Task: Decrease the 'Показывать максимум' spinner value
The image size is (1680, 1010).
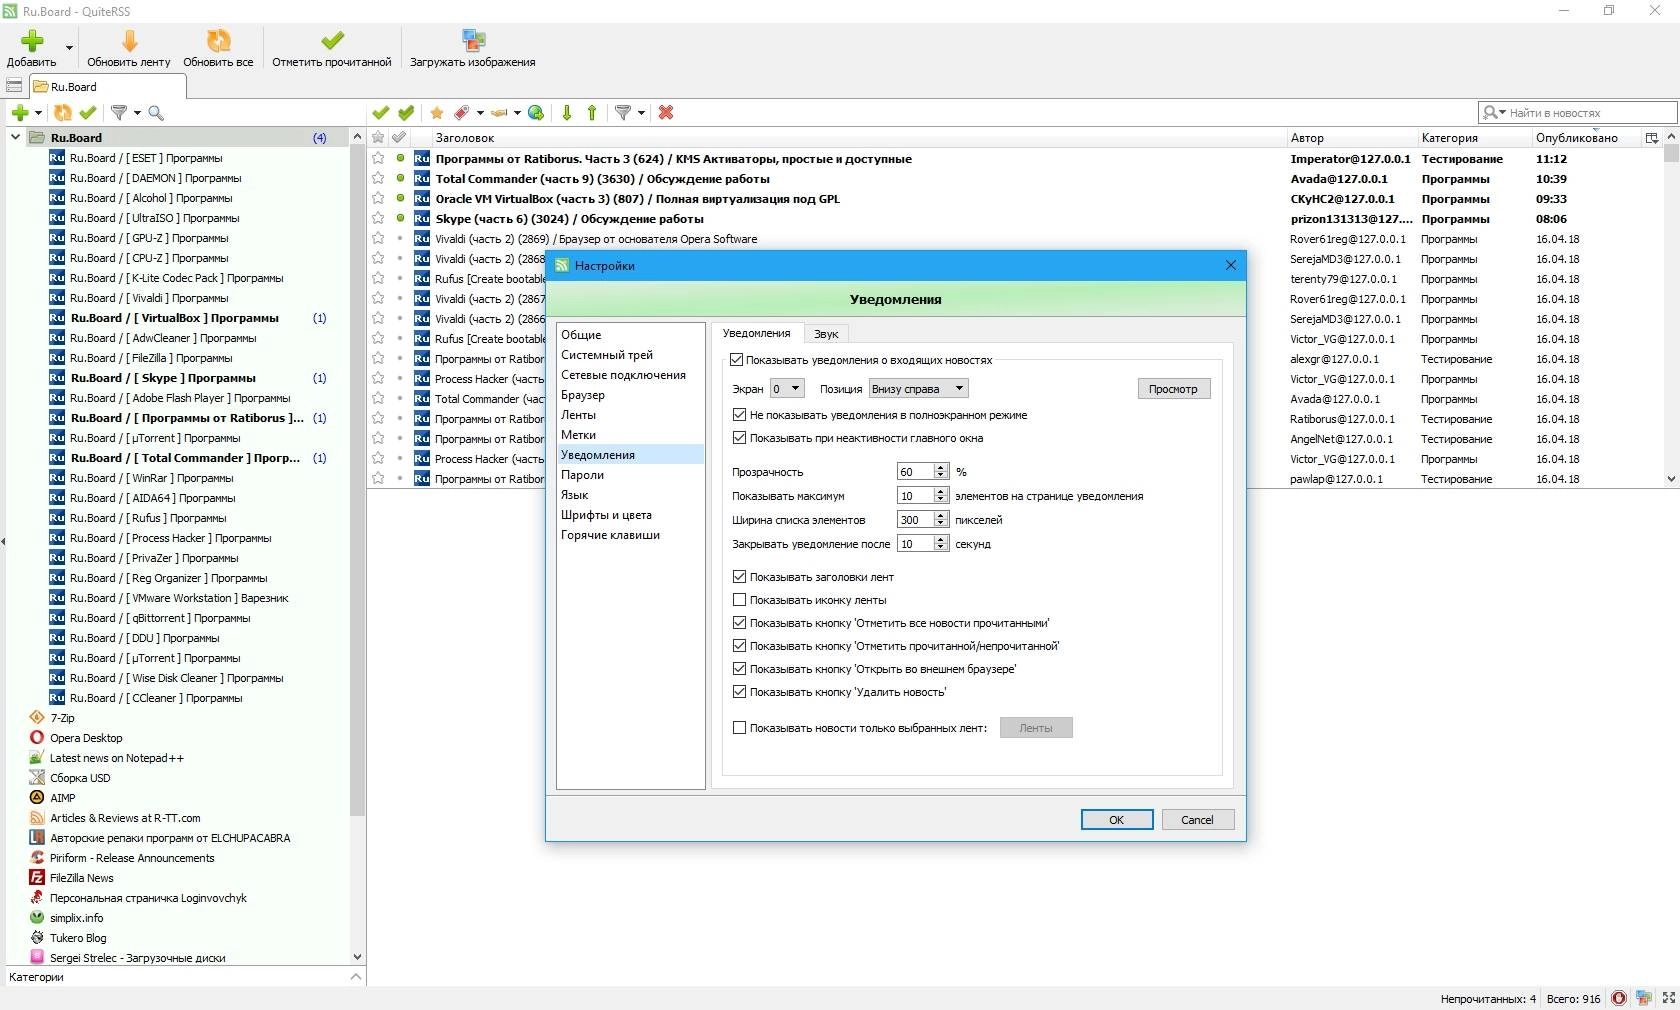Action: [941, 499]
